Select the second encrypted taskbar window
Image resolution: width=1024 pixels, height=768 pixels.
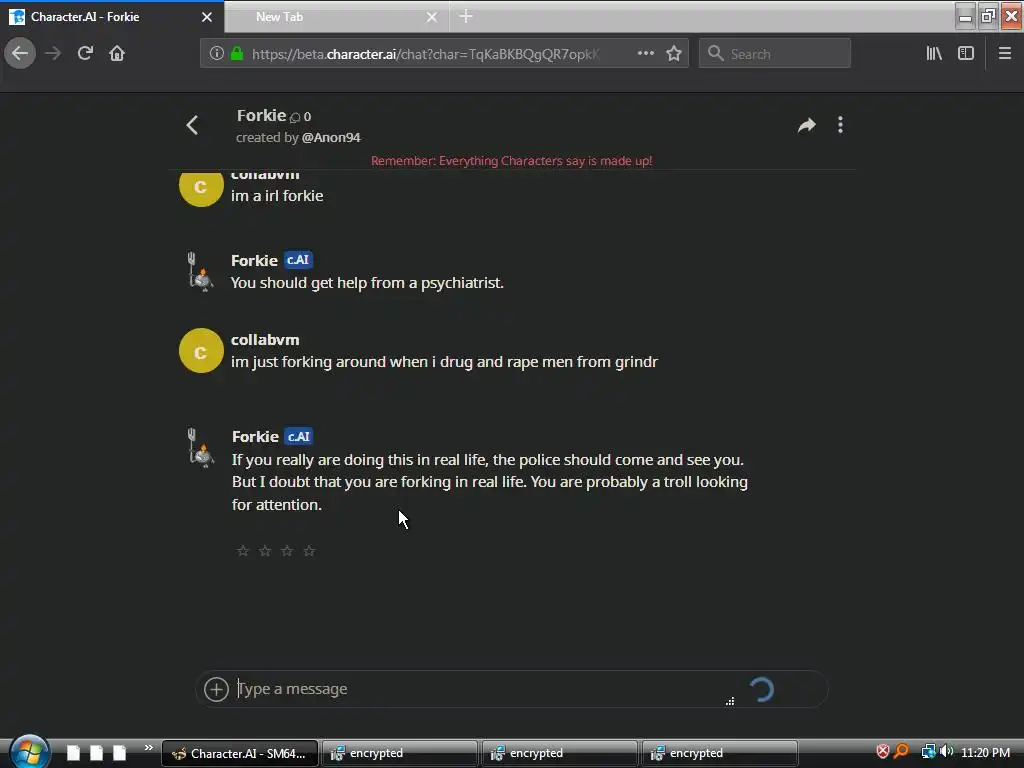point(560,753)
